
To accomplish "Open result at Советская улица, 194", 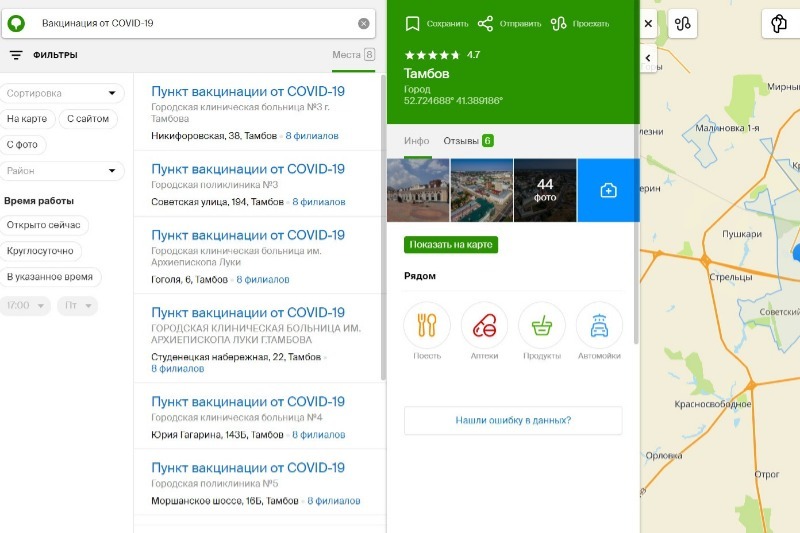I will 260,184.
